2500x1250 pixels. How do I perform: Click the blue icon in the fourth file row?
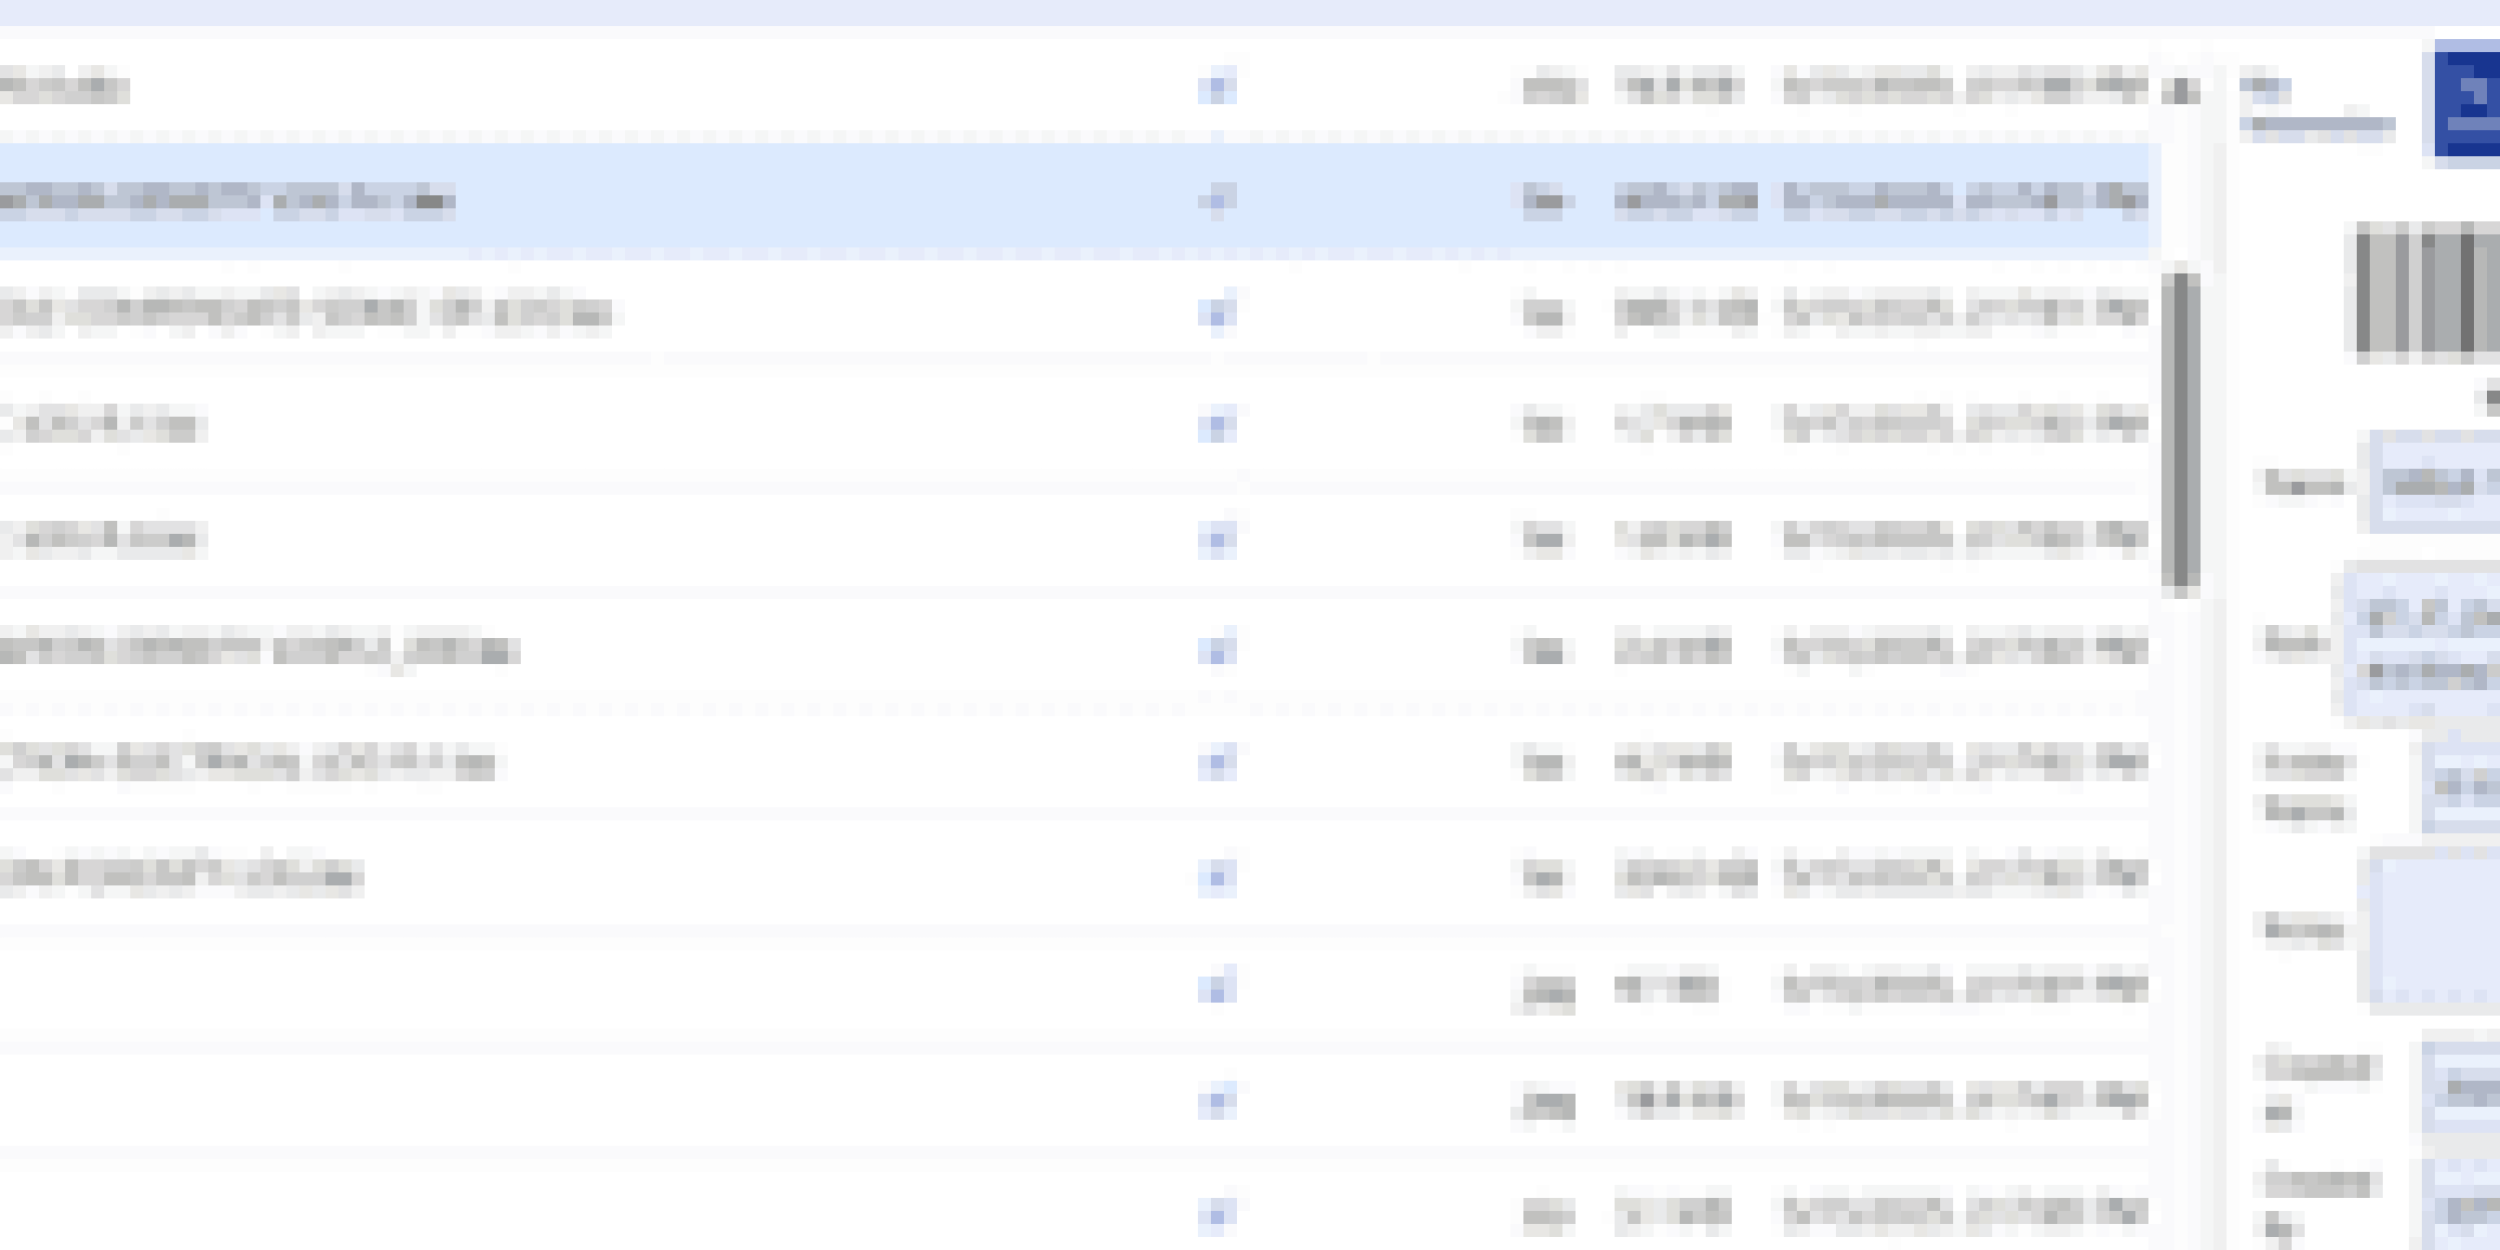pos(1217,426)
